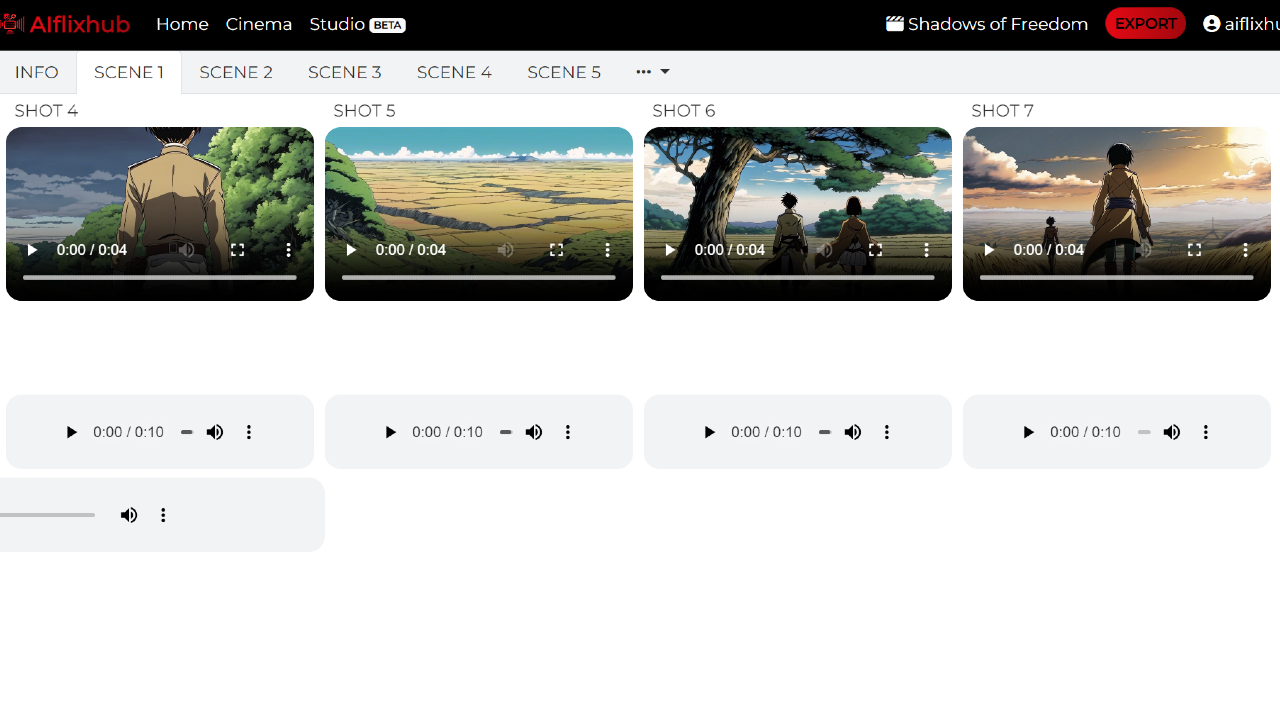1280x720 pixels.
Task: Mute the Shot 5 video
Action: pyautogui.click(x=506, y=250)
